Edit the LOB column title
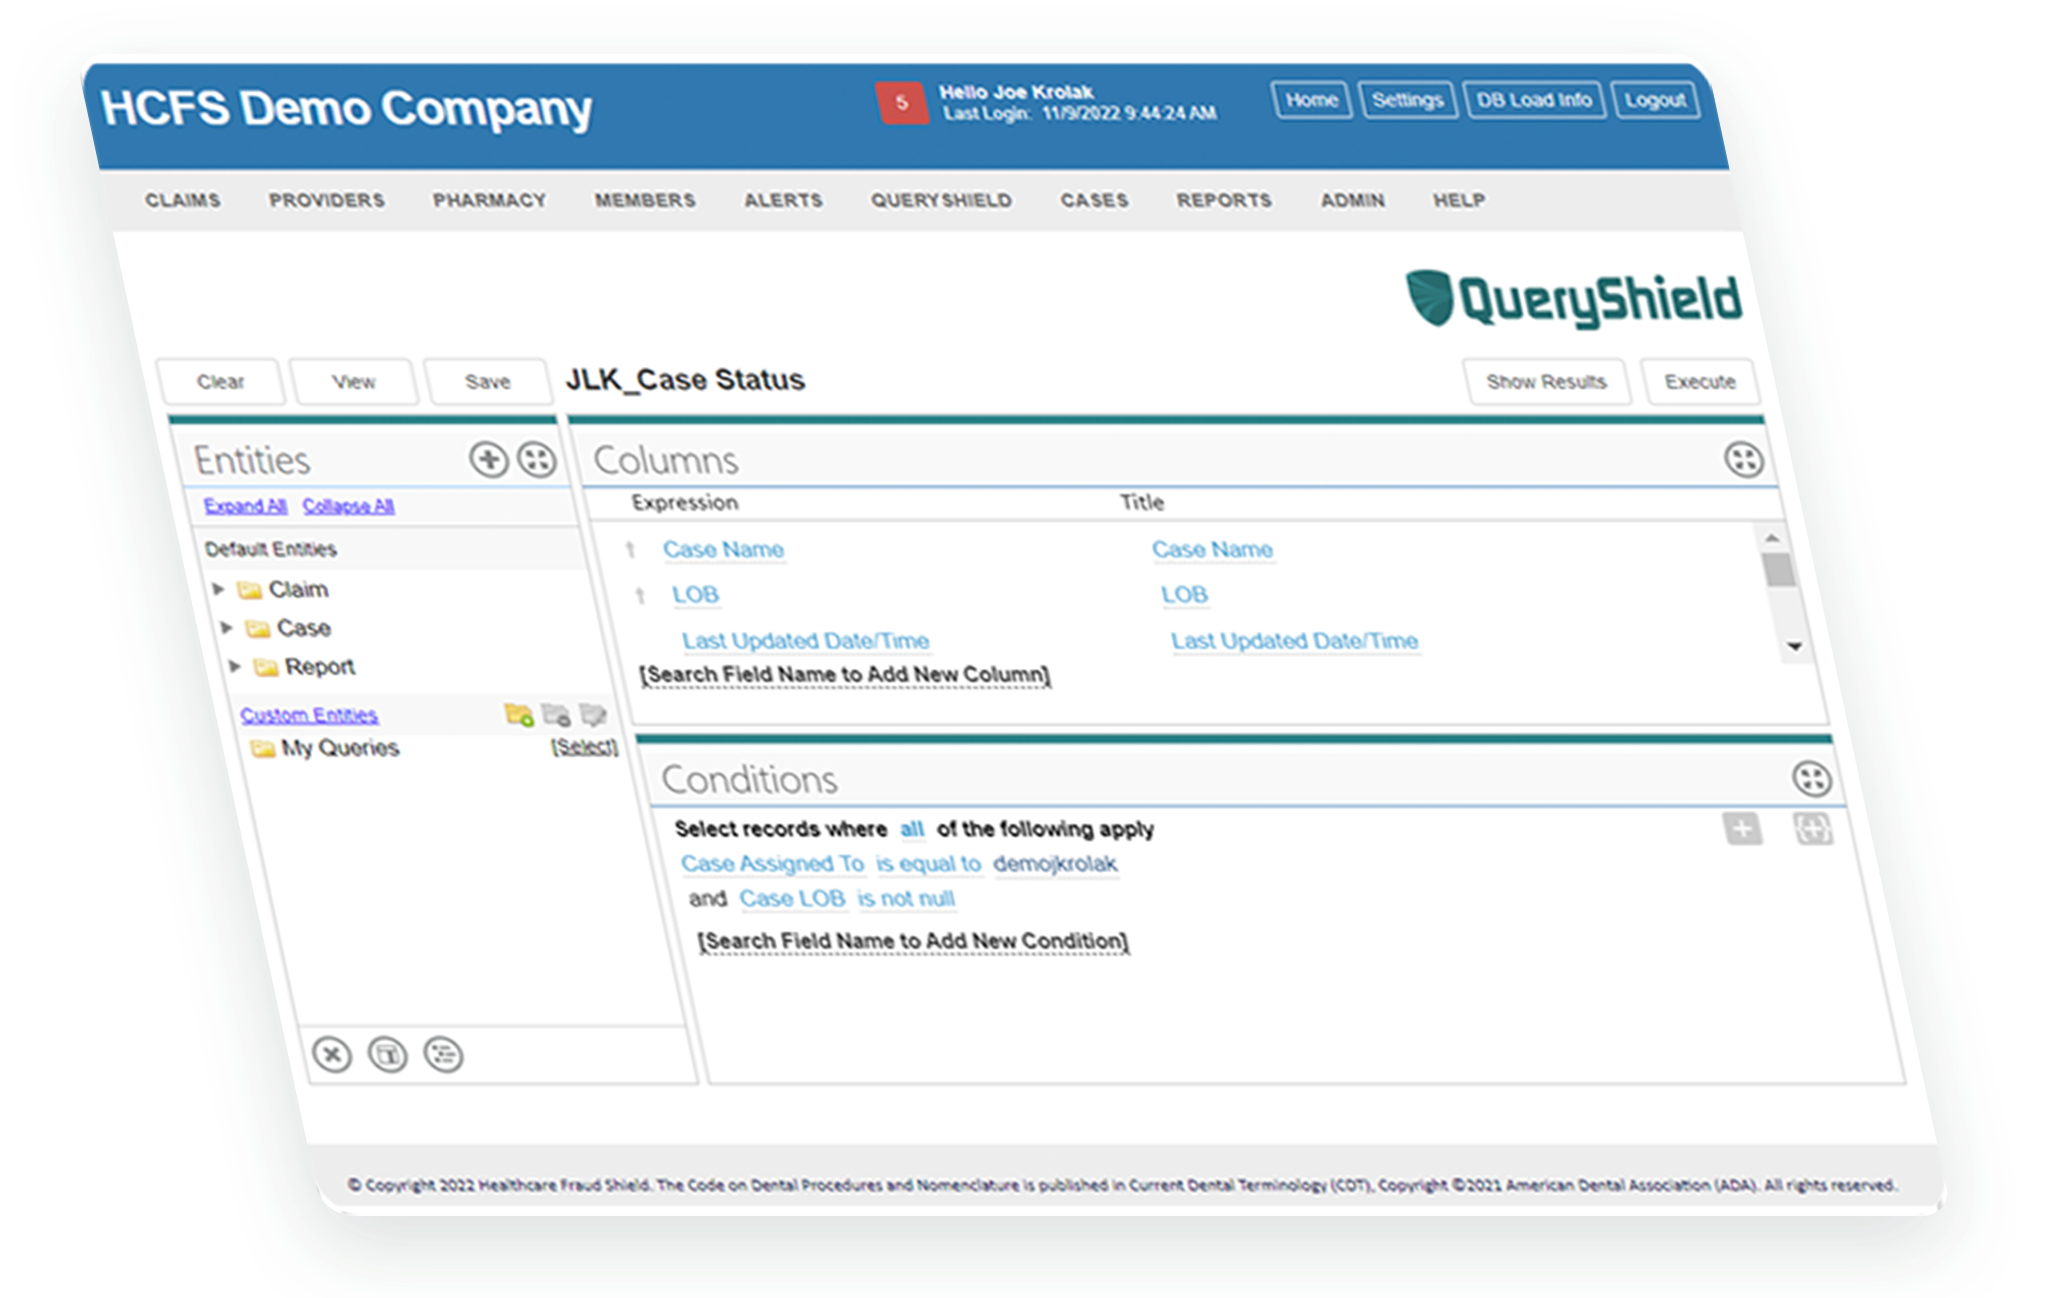This screenshot has height=1298, width=2048. point(1184,595)
